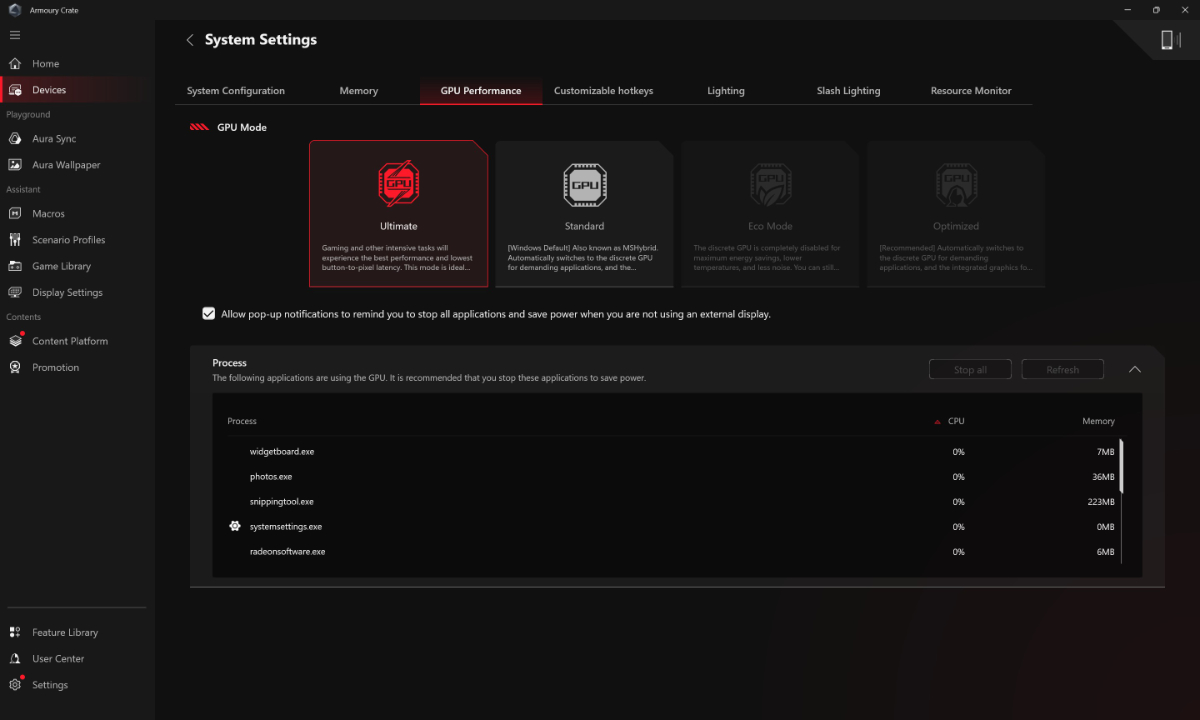Click the Ultimate mode description text
Image resolution: width=1200 pixels, height=720 pixels.
coord(398,258)
